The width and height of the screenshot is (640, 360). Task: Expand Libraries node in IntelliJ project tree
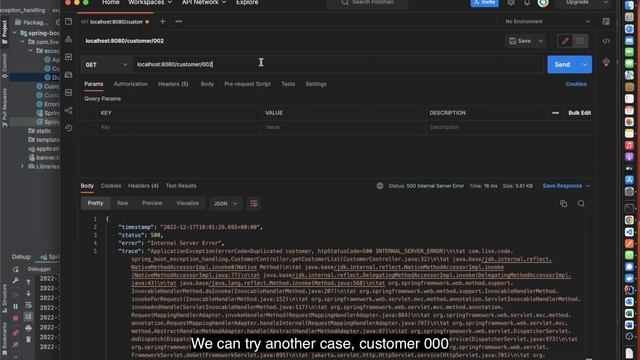click(x=22, y=166)
